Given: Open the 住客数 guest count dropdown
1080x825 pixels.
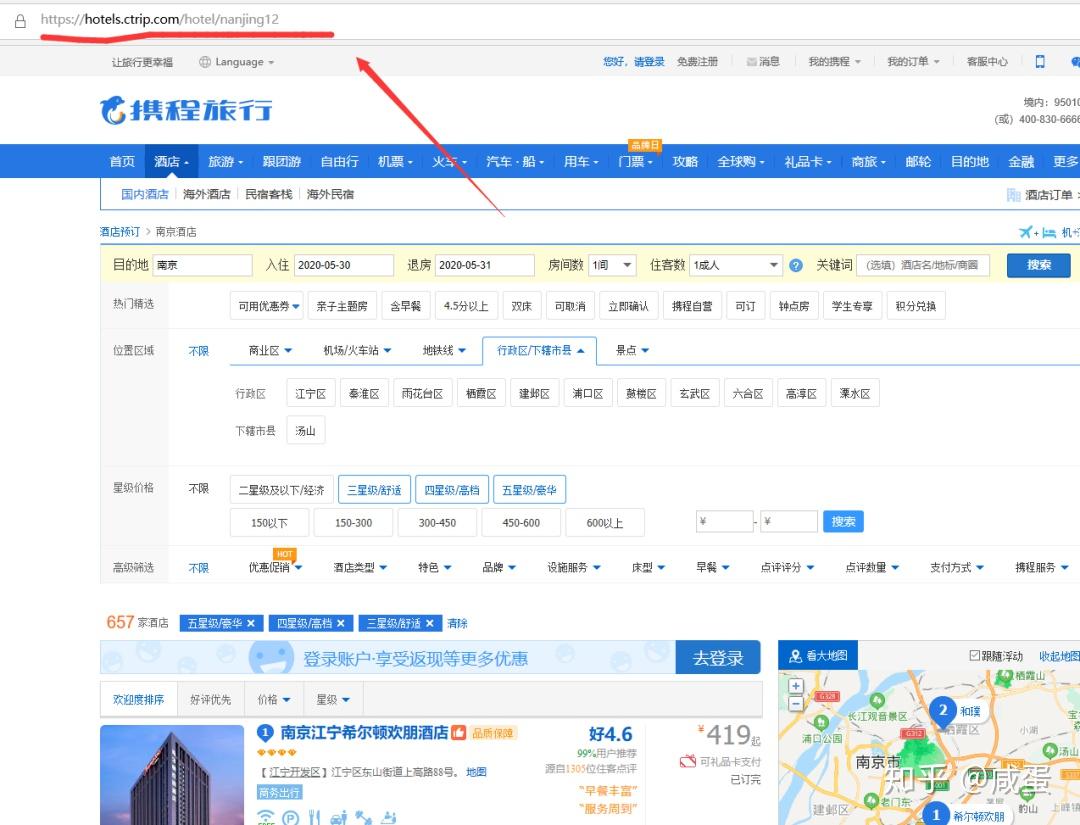Looking at the screenshot, I should click(736, 265).
